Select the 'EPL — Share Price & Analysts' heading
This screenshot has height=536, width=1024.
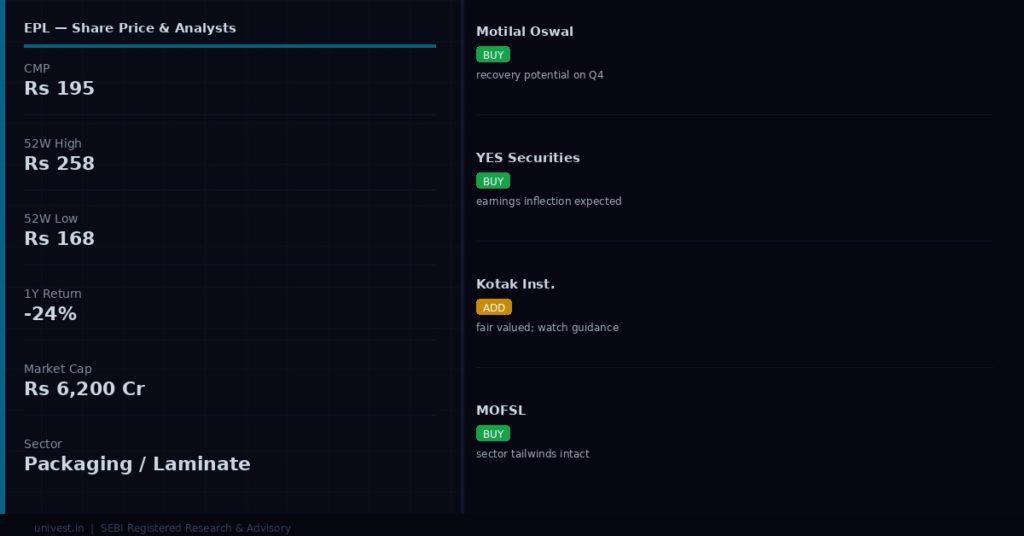[x=130, y=28]
